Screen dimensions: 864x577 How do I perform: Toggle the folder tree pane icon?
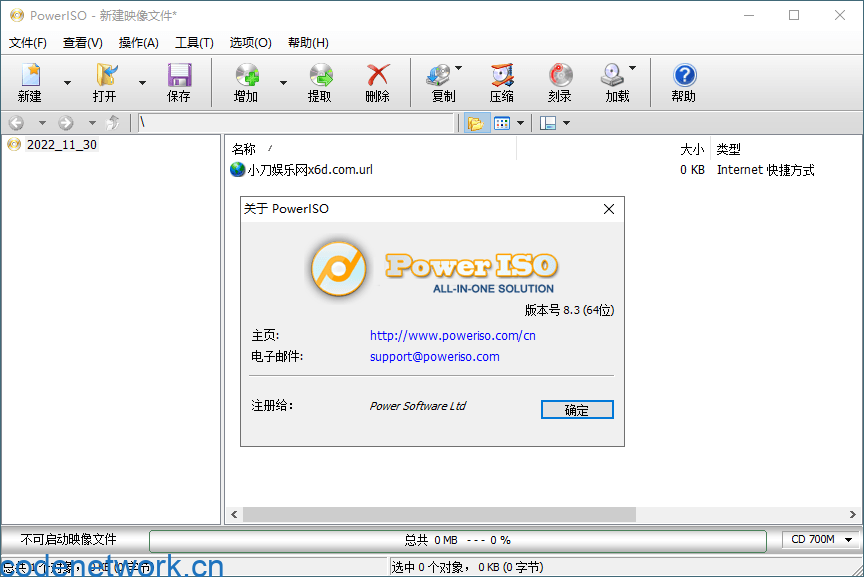coord(476,123)
